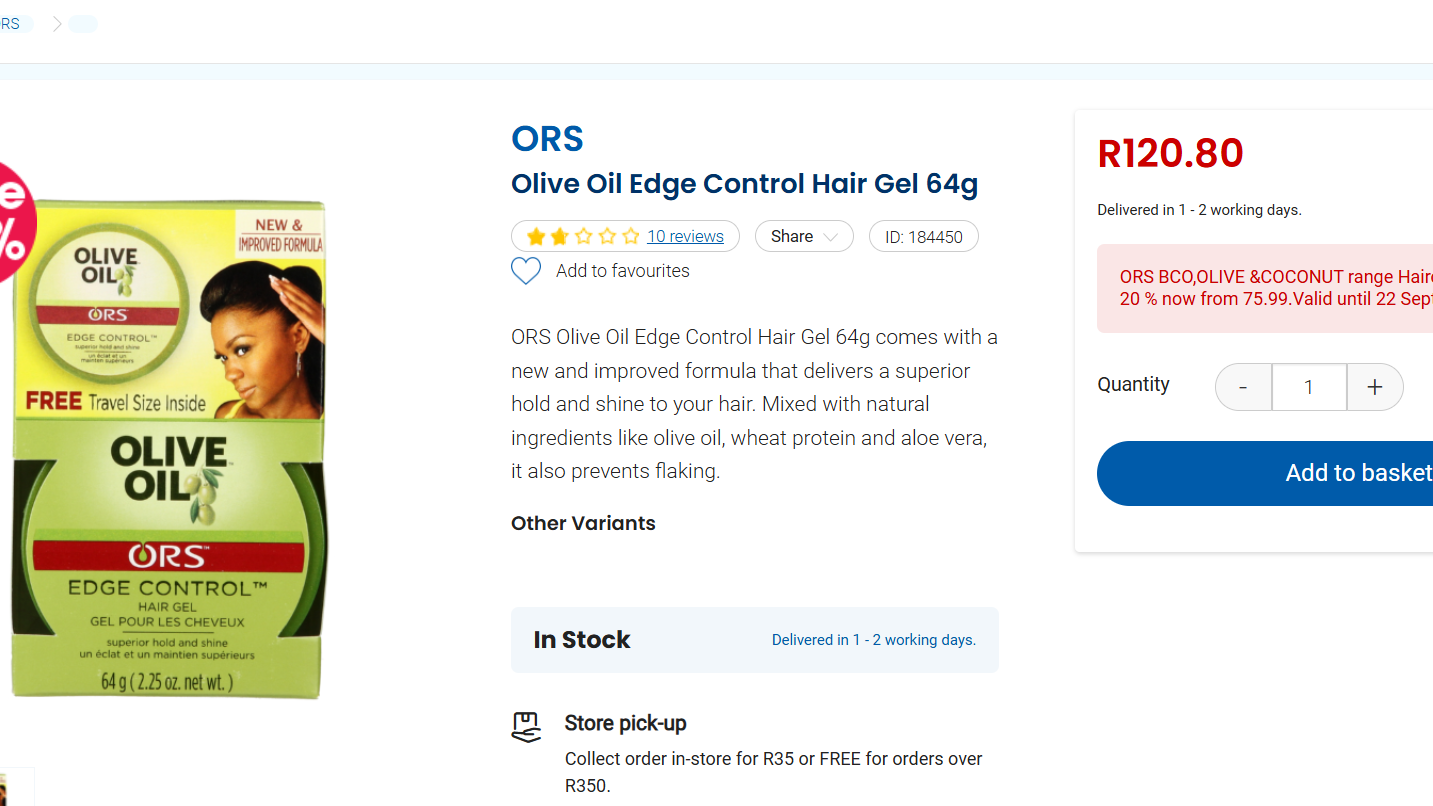Image resolution: width=1433 pixels, height=806 pixels.
Task: Open the ORS brand heading link
Action: pyautogui.click(x=547, y=139)
